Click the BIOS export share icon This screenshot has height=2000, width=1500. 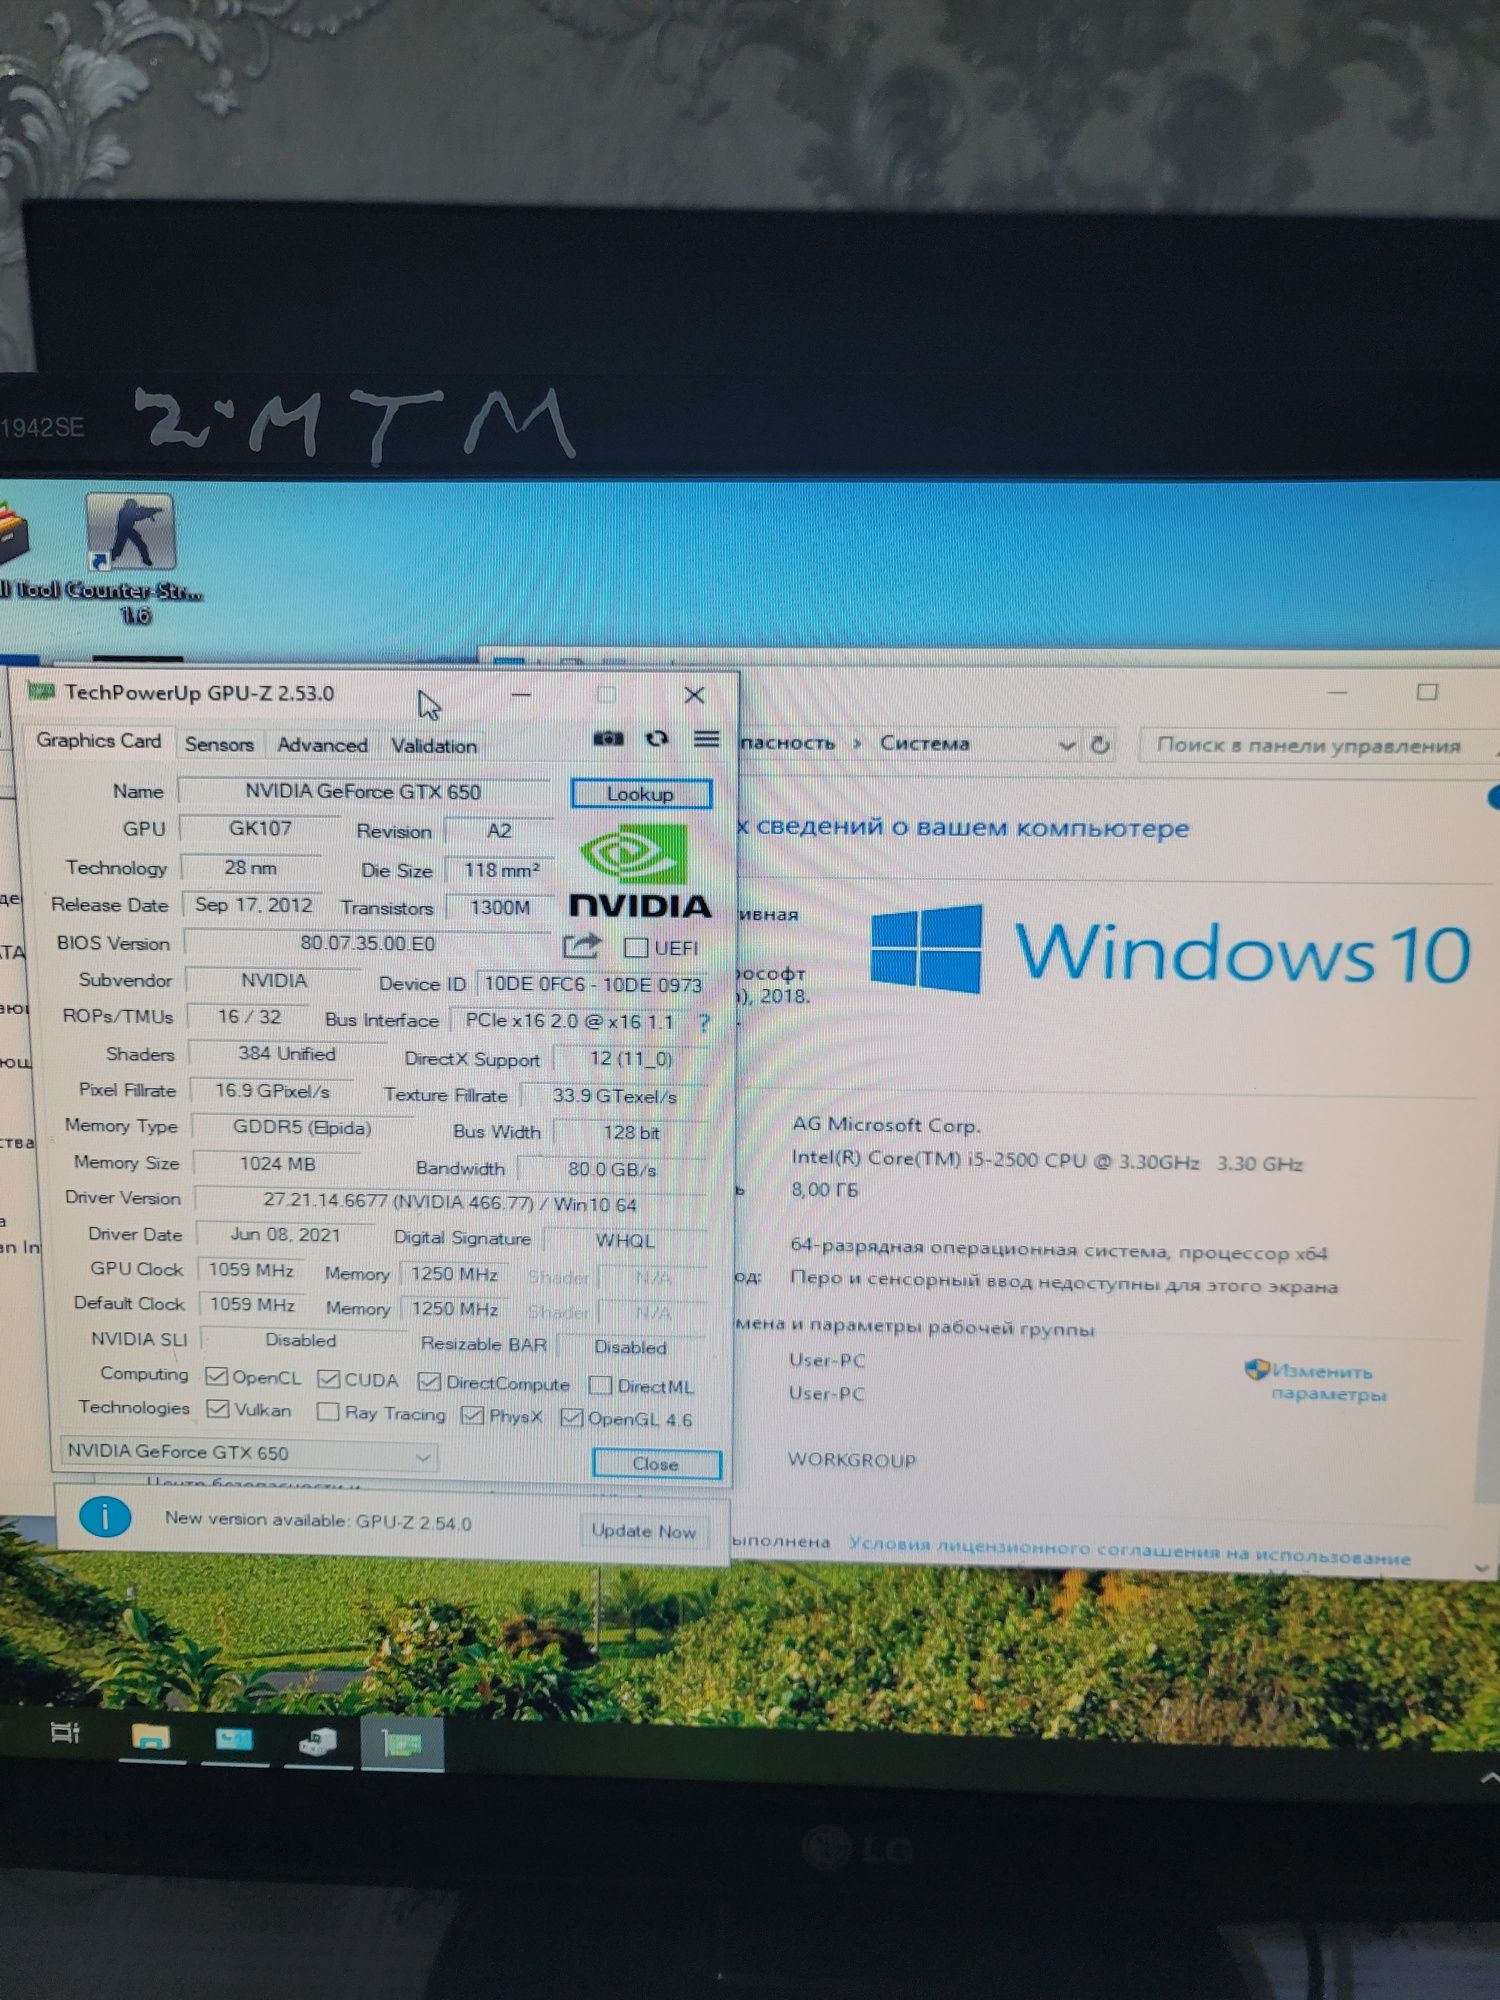tap(581, 945)
